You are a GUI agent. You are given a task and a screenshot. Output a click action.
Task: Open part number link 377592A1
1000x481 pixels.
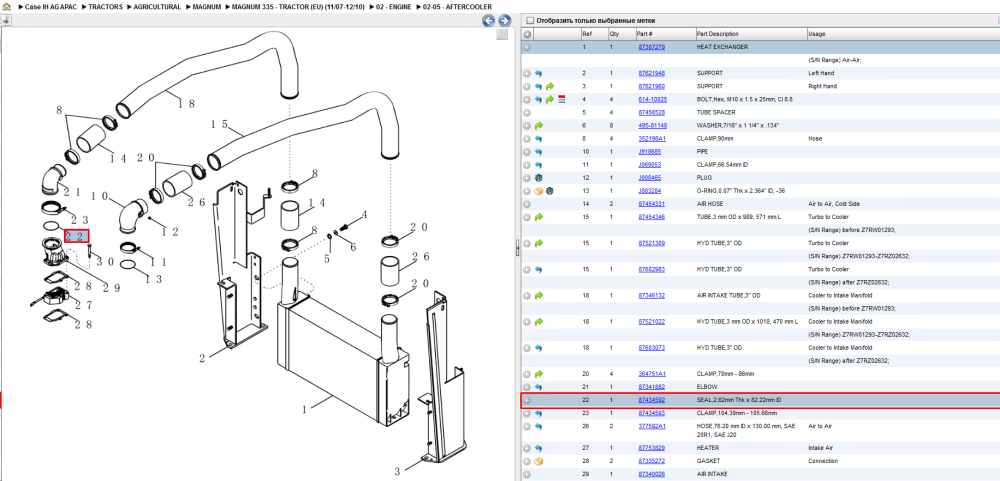652,426
